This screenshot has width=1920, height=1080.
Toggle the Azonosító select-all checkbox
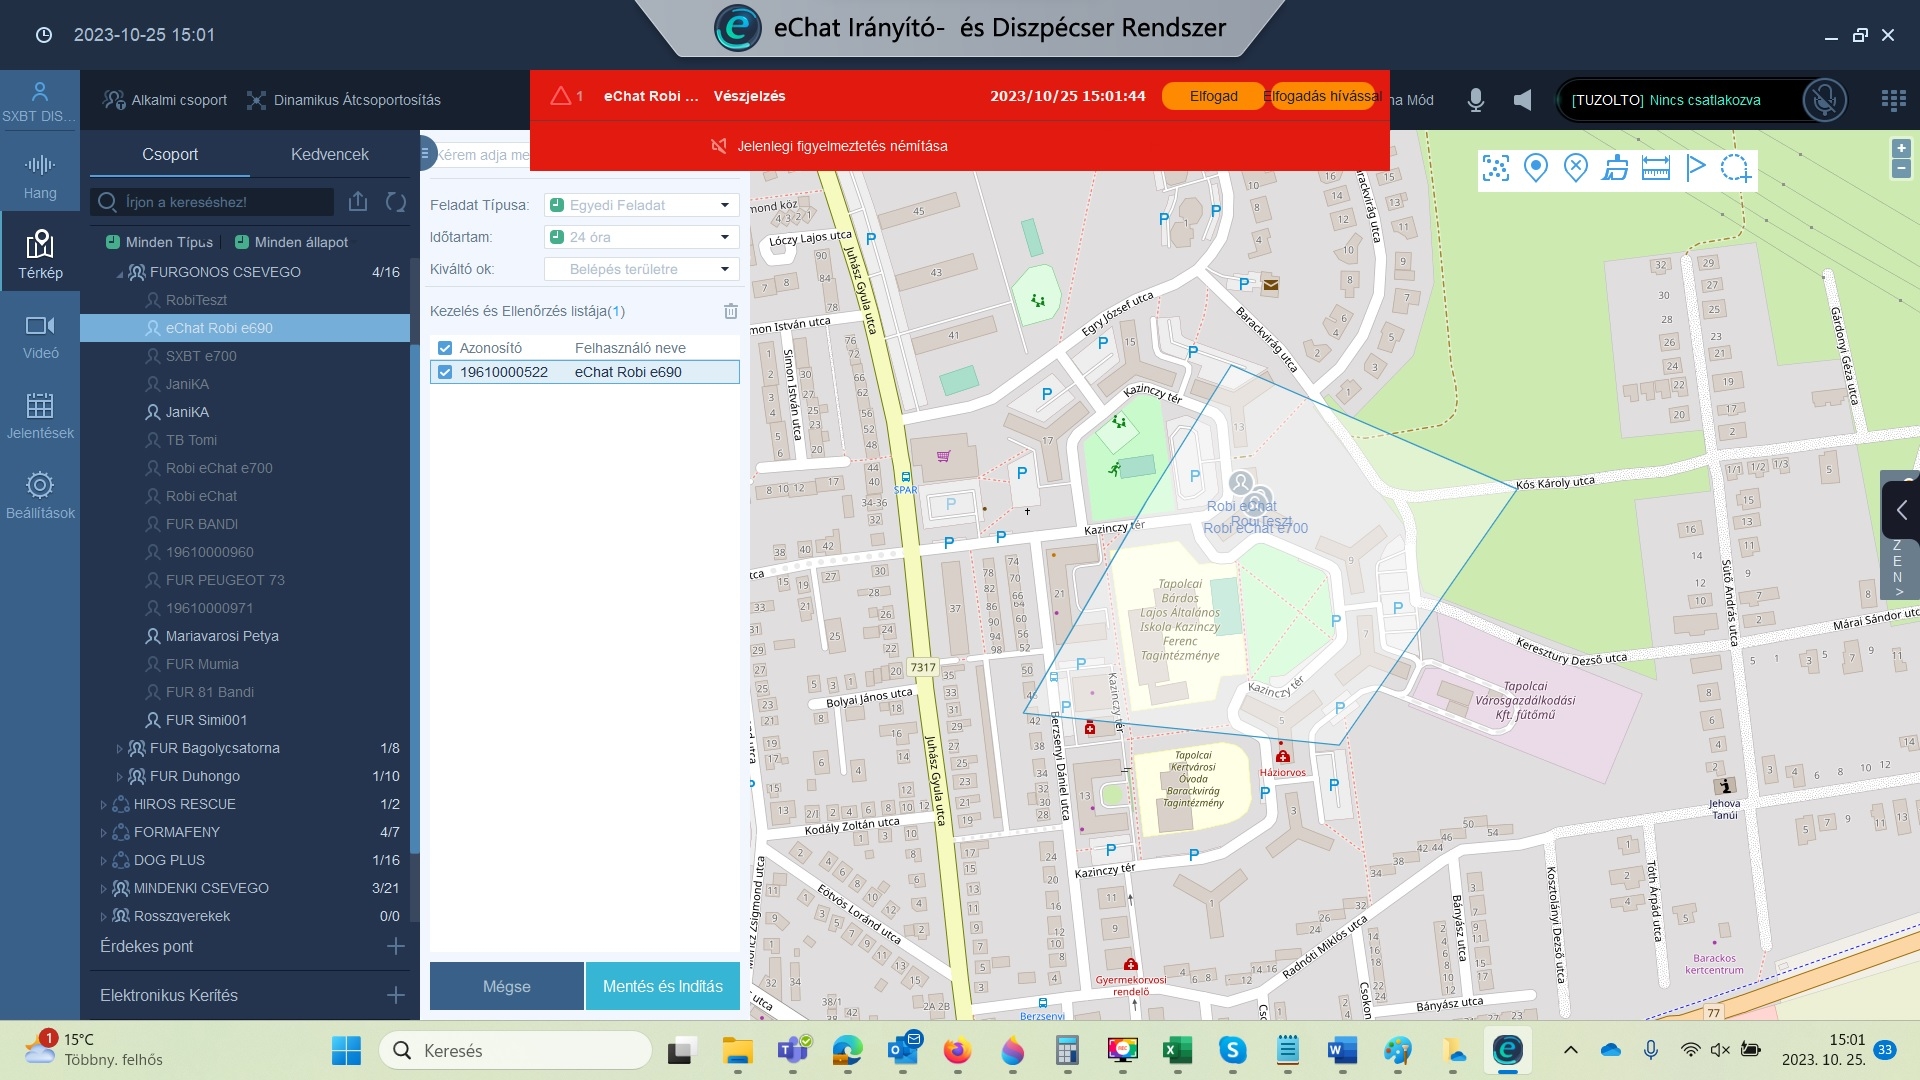click(x=445, y=348)
